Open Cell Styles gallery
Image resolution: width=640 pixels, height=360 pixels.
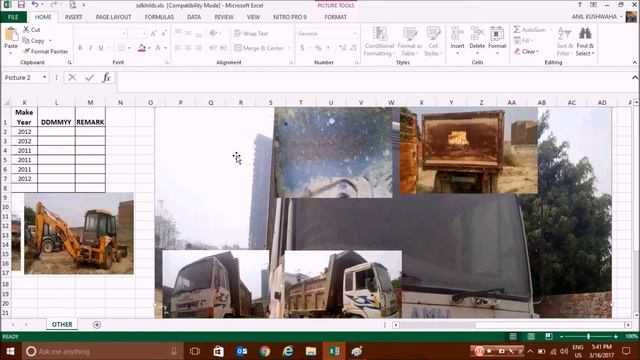pos(433,41)
